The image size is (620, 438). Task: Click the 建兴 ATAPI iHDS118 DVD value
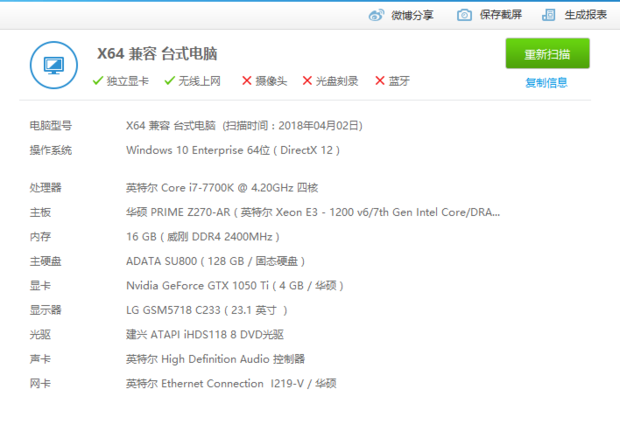[205, 335]
